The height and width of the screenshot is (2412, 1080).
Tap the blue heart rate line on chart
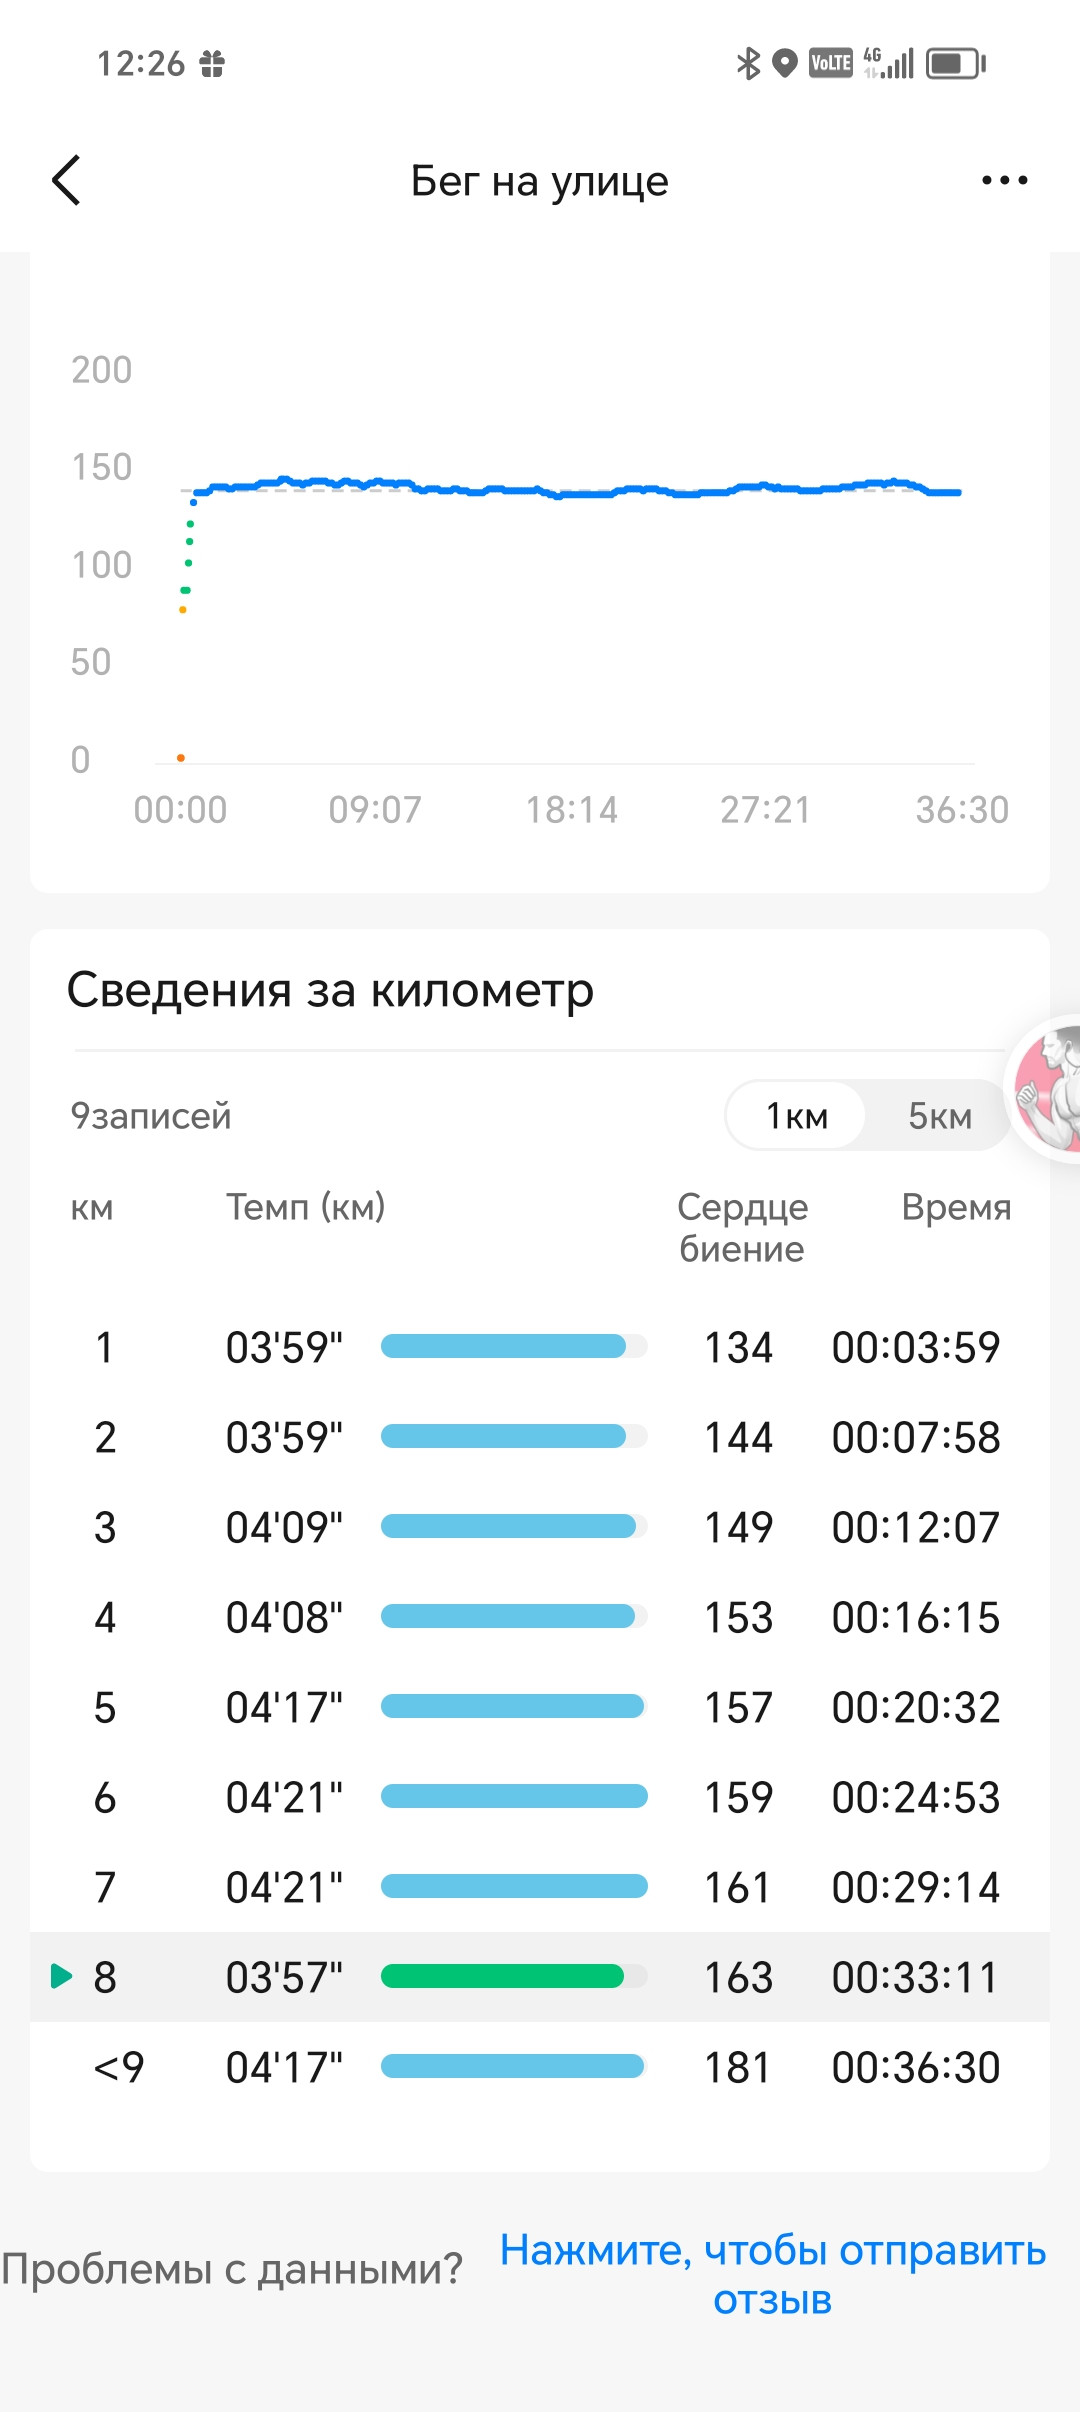pyautogui.click(x=575, y=490)
